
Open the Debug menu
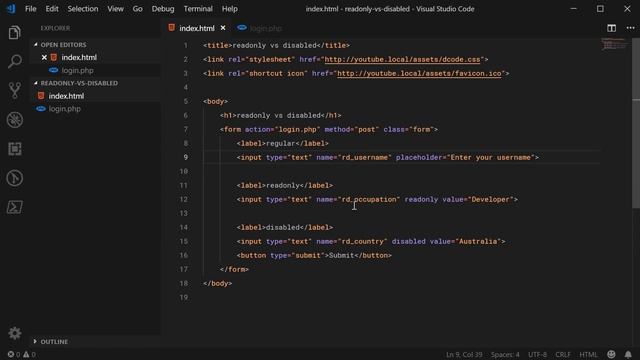[x=163, y=9]
